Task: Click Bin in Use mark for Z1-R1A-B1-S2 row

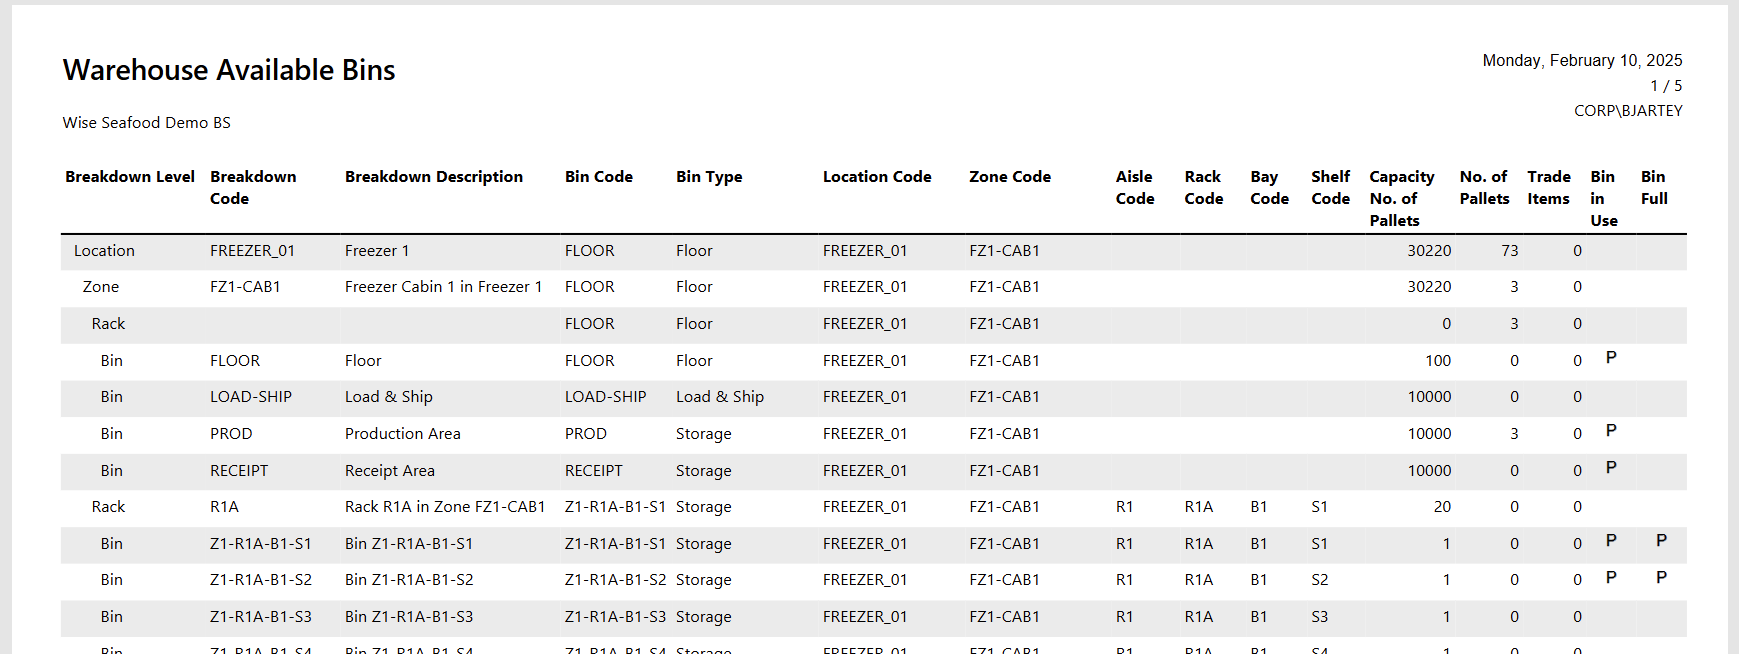Action: click(1611, 578)
